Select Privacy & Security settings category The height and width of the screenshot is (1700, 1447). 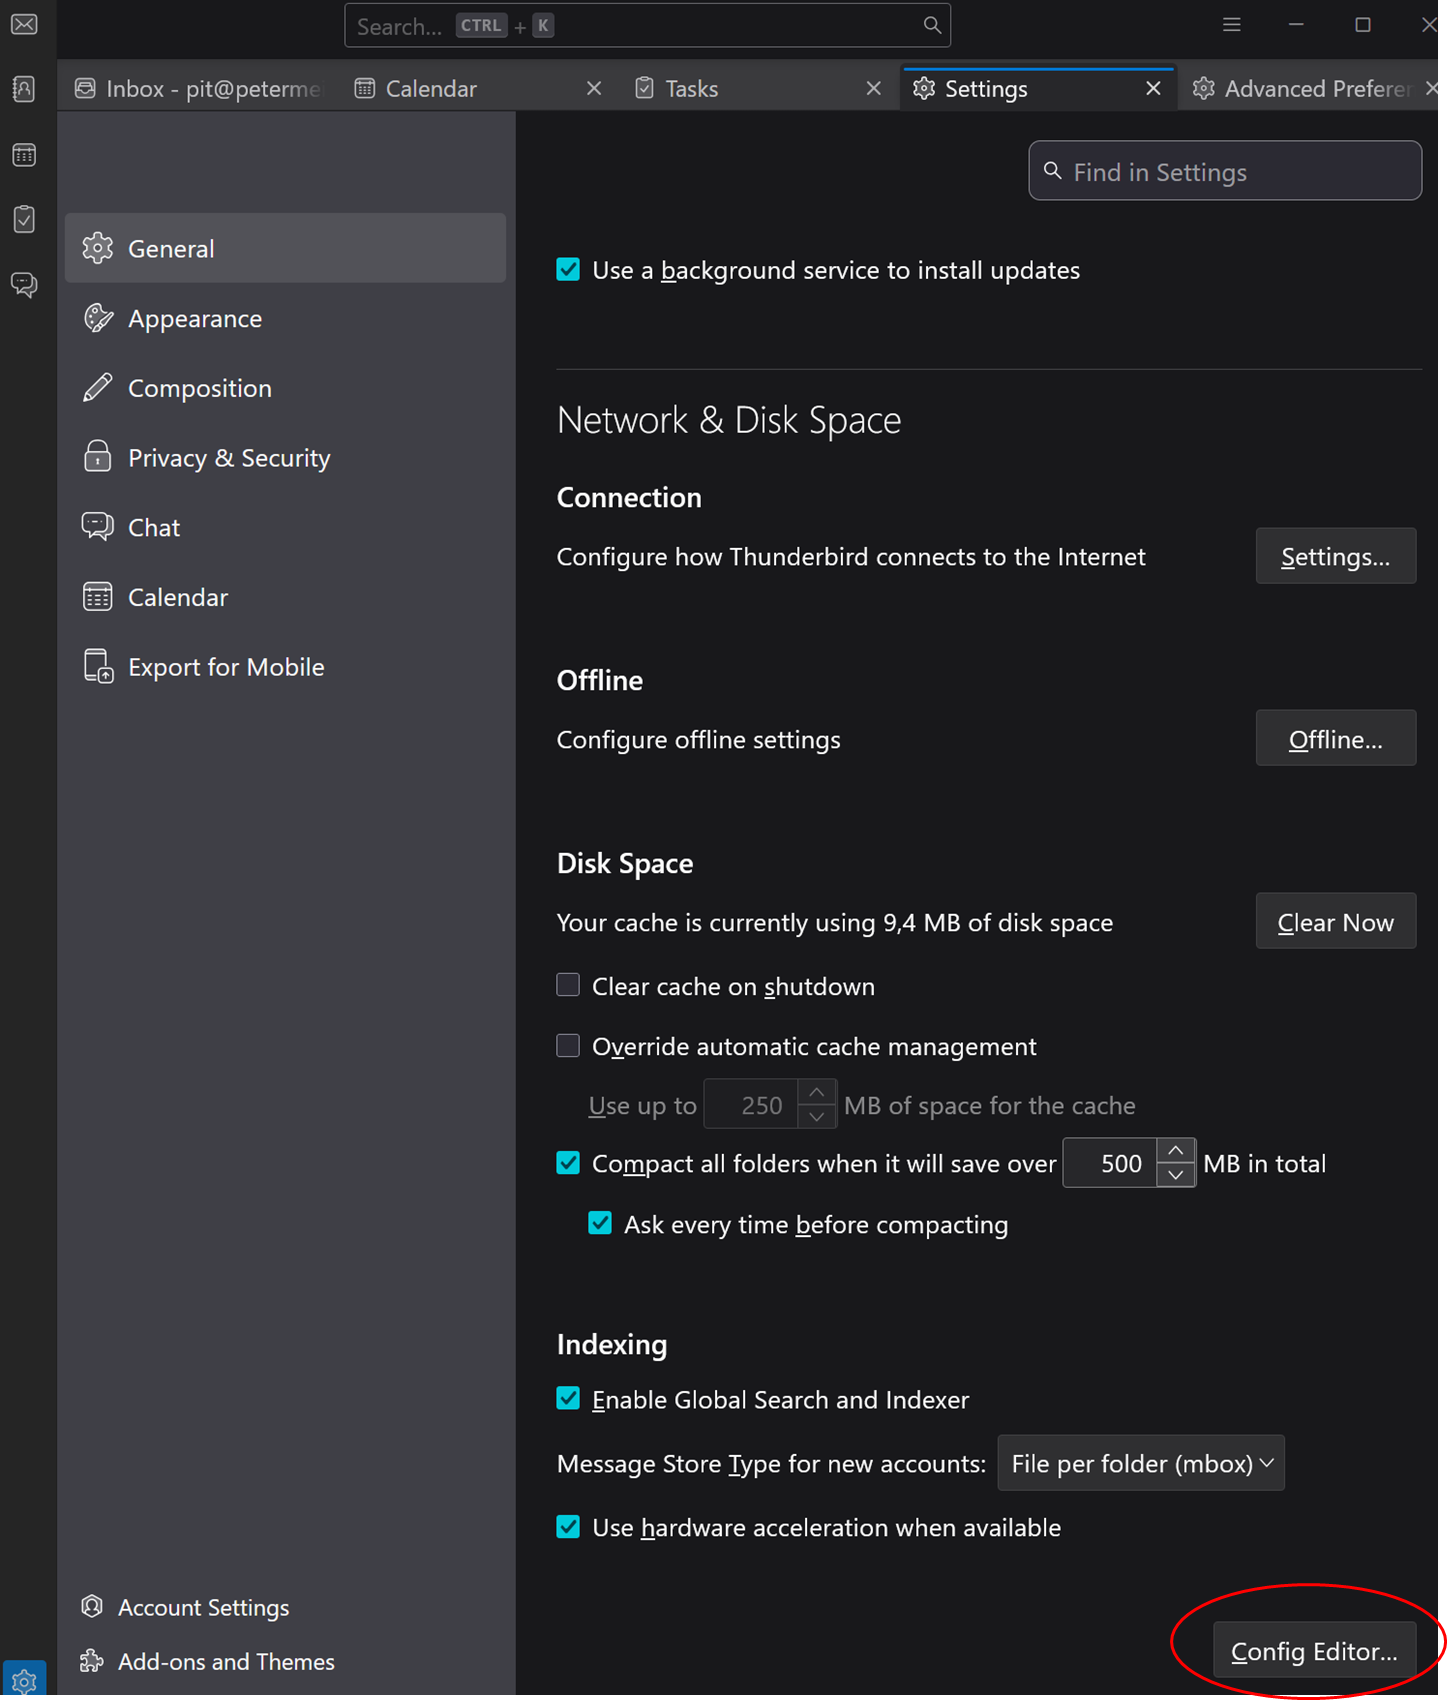(229, 458)
